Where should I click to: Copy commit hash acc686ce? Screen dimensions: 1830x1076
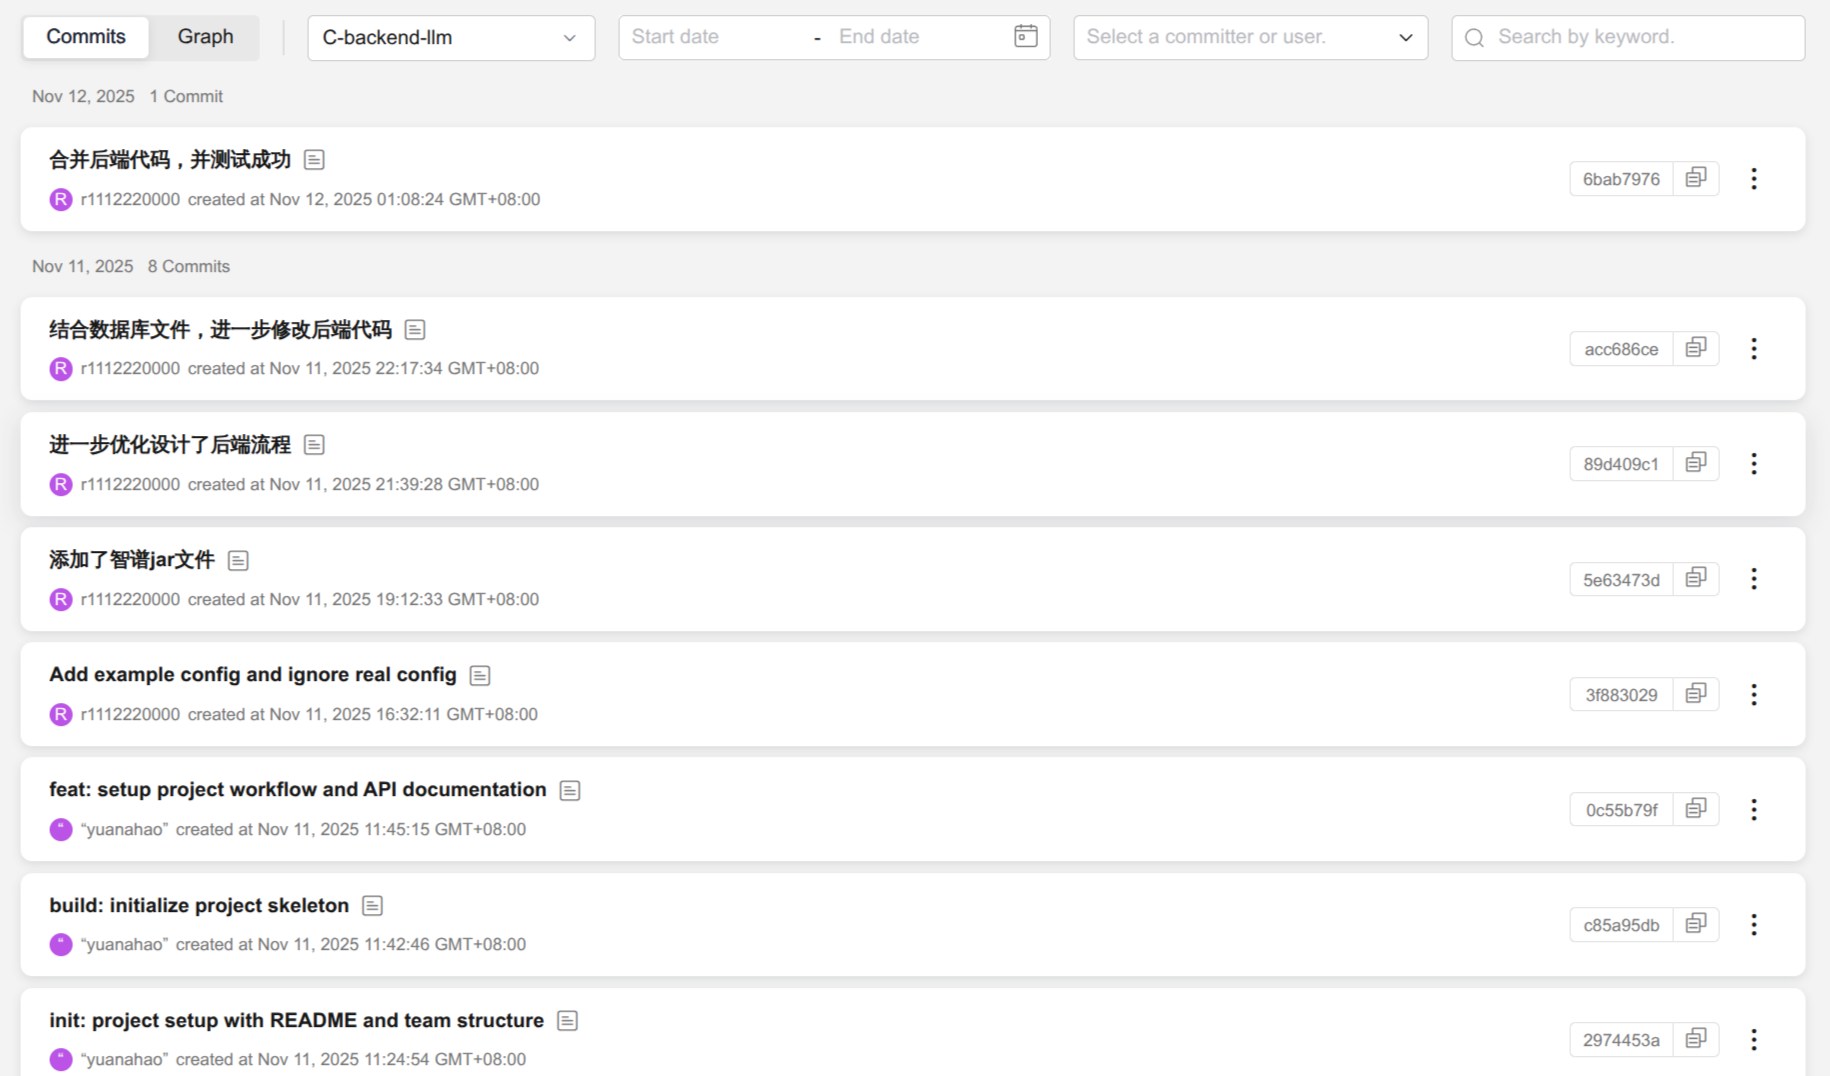point(1696,348)
